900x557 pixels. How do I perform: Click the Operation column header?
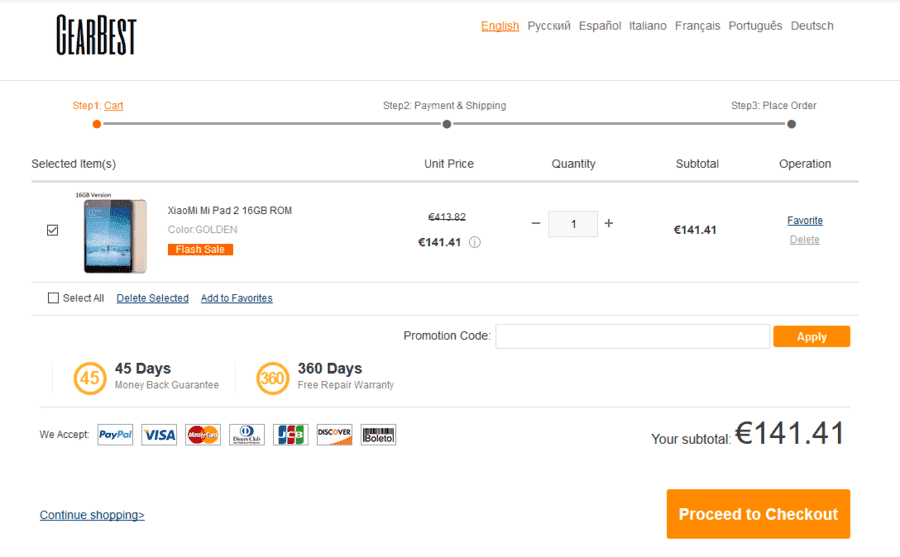coord(805,164)
